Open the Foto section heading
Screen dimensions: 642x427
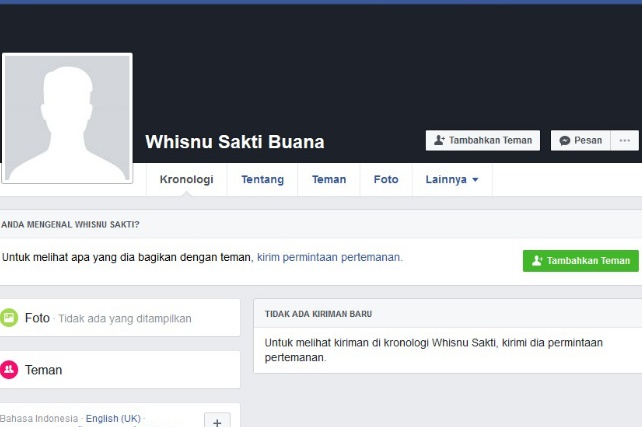(37, 318)
